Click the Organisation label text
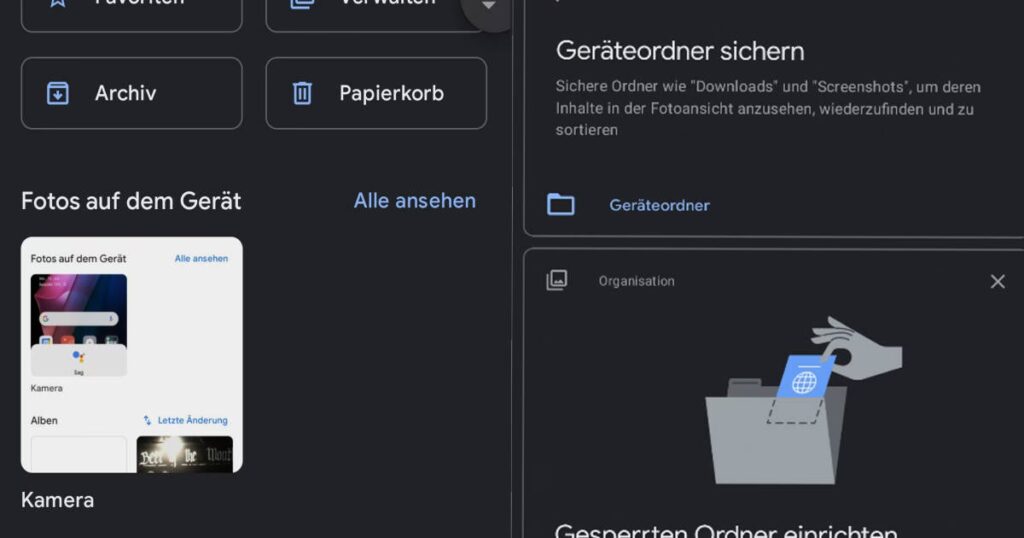 [x=636, y=281]
